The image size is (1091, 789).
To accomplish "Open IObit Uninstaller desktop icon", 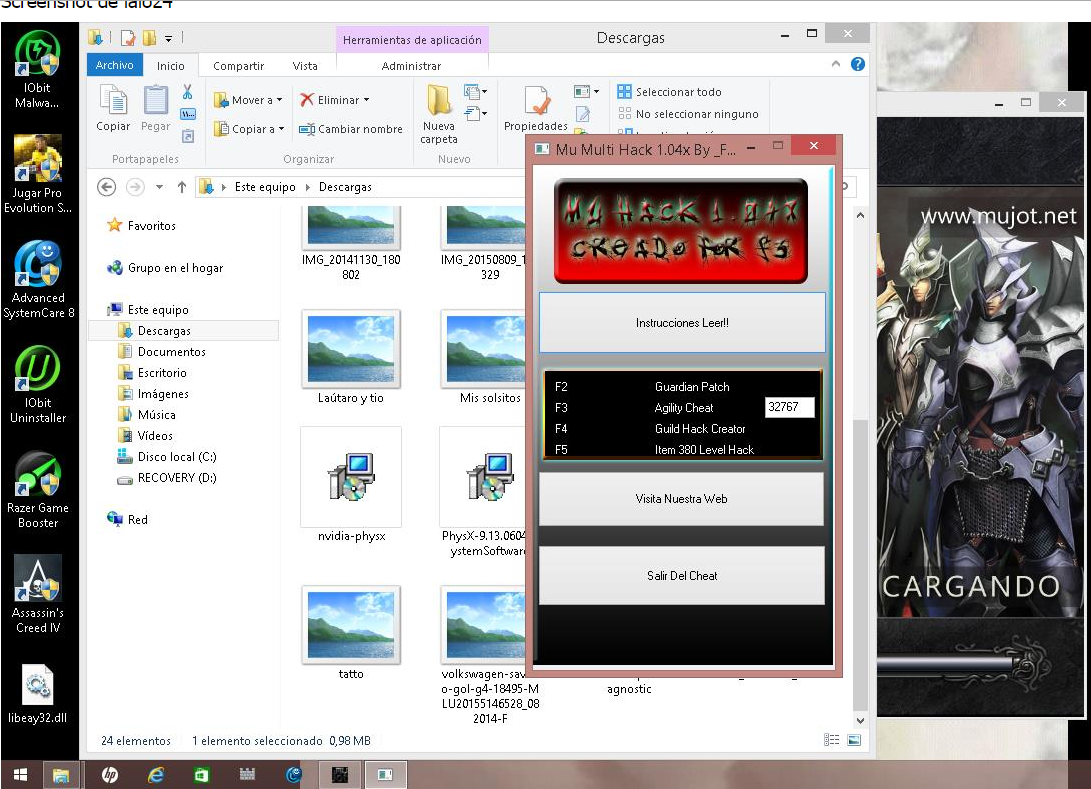I will (x=38, y=370).
